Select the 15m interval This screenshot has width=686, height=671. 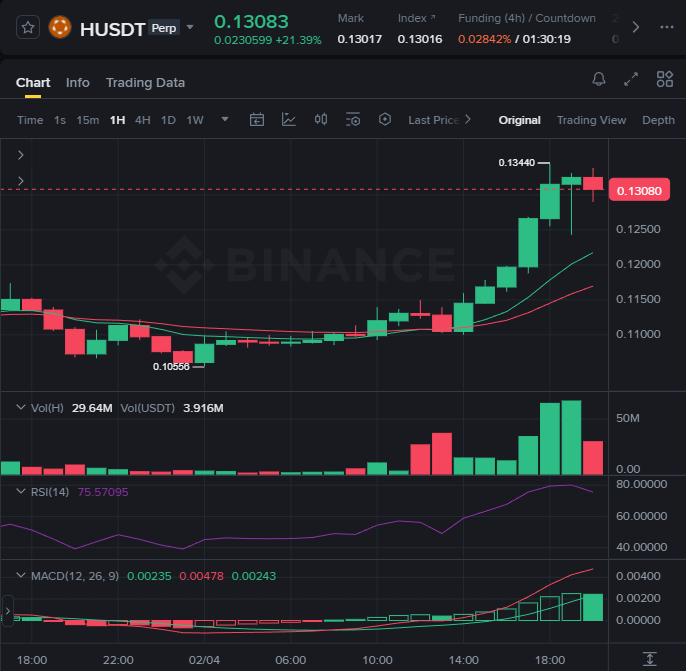tap(88, 120)
